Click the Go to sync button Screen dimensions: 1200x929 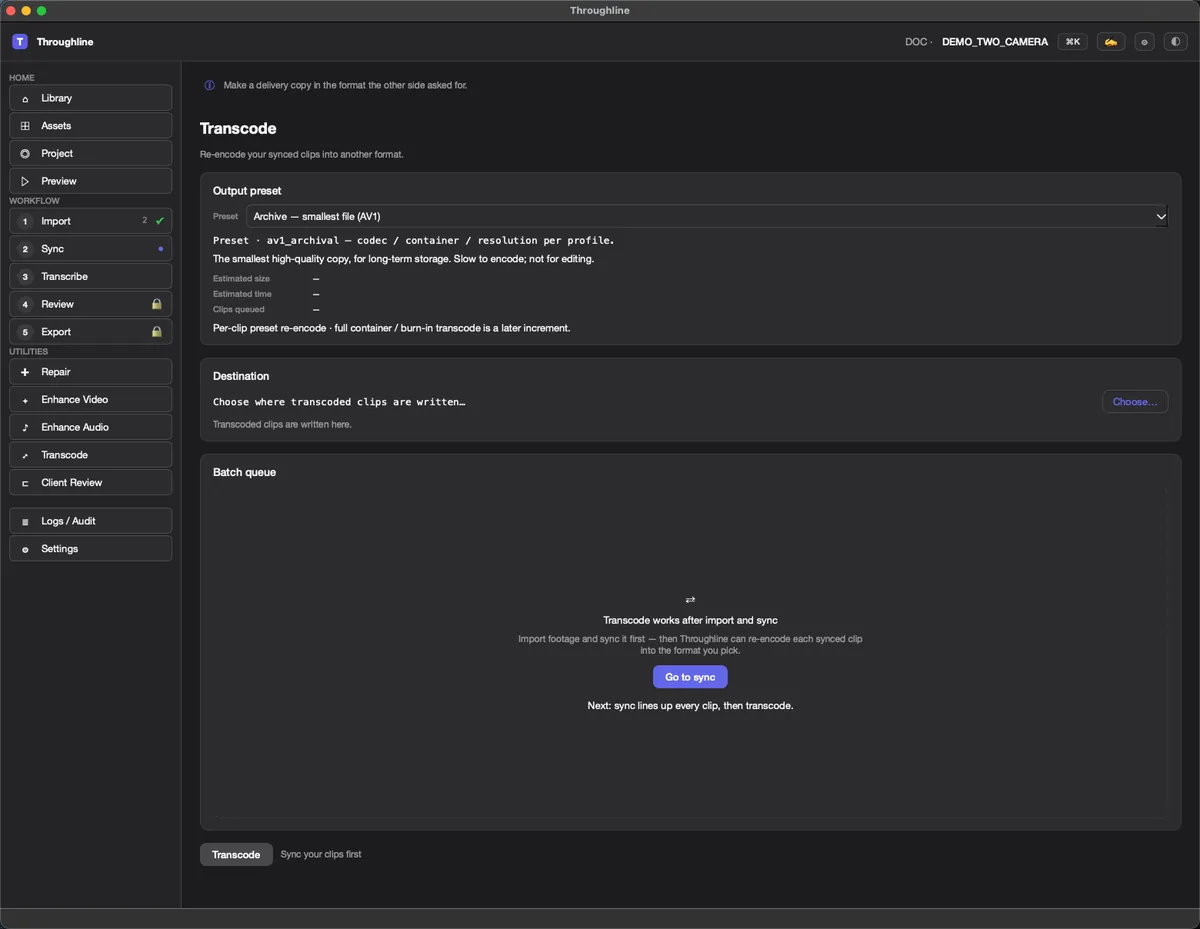click(x=690, y=677)
